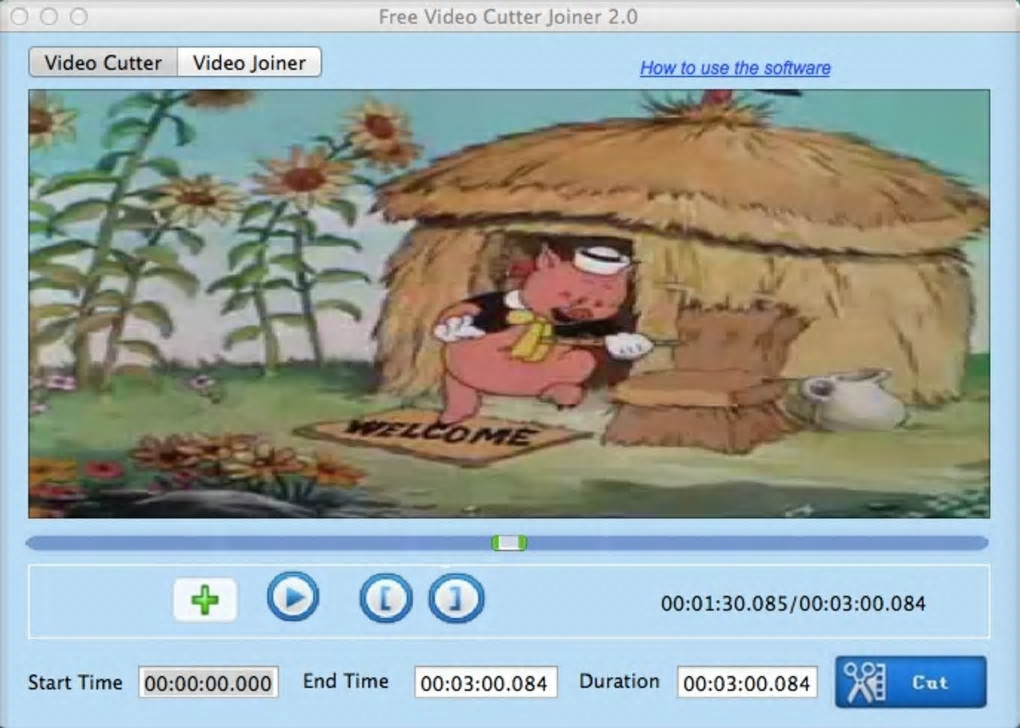This screenshot has height=728, width=1020.
Task: Switch to the Video Cutter tab
Action: 103,62
